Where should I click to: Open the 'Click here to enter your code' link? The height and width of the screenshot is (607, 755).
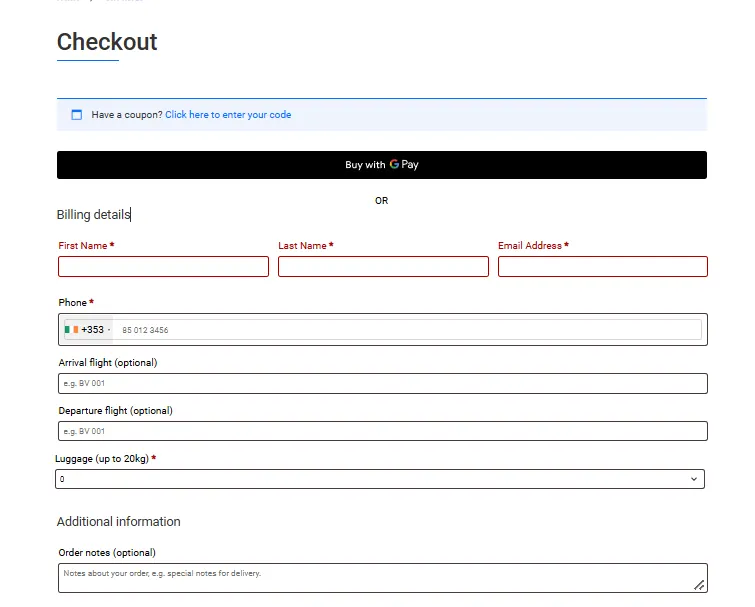click(228, 115)
